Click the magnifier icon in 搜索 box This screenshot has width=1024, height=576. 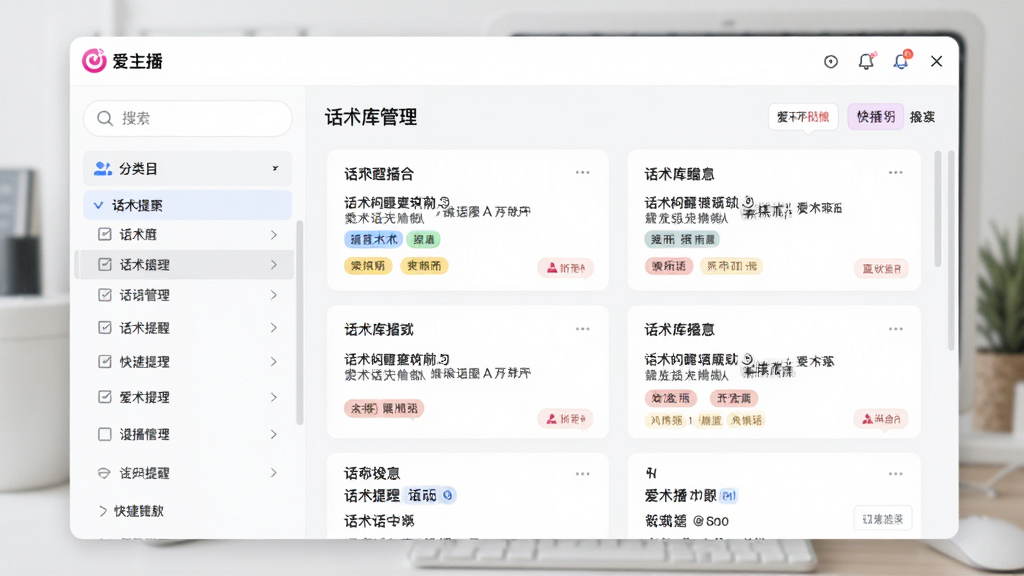tap(104, 118)
